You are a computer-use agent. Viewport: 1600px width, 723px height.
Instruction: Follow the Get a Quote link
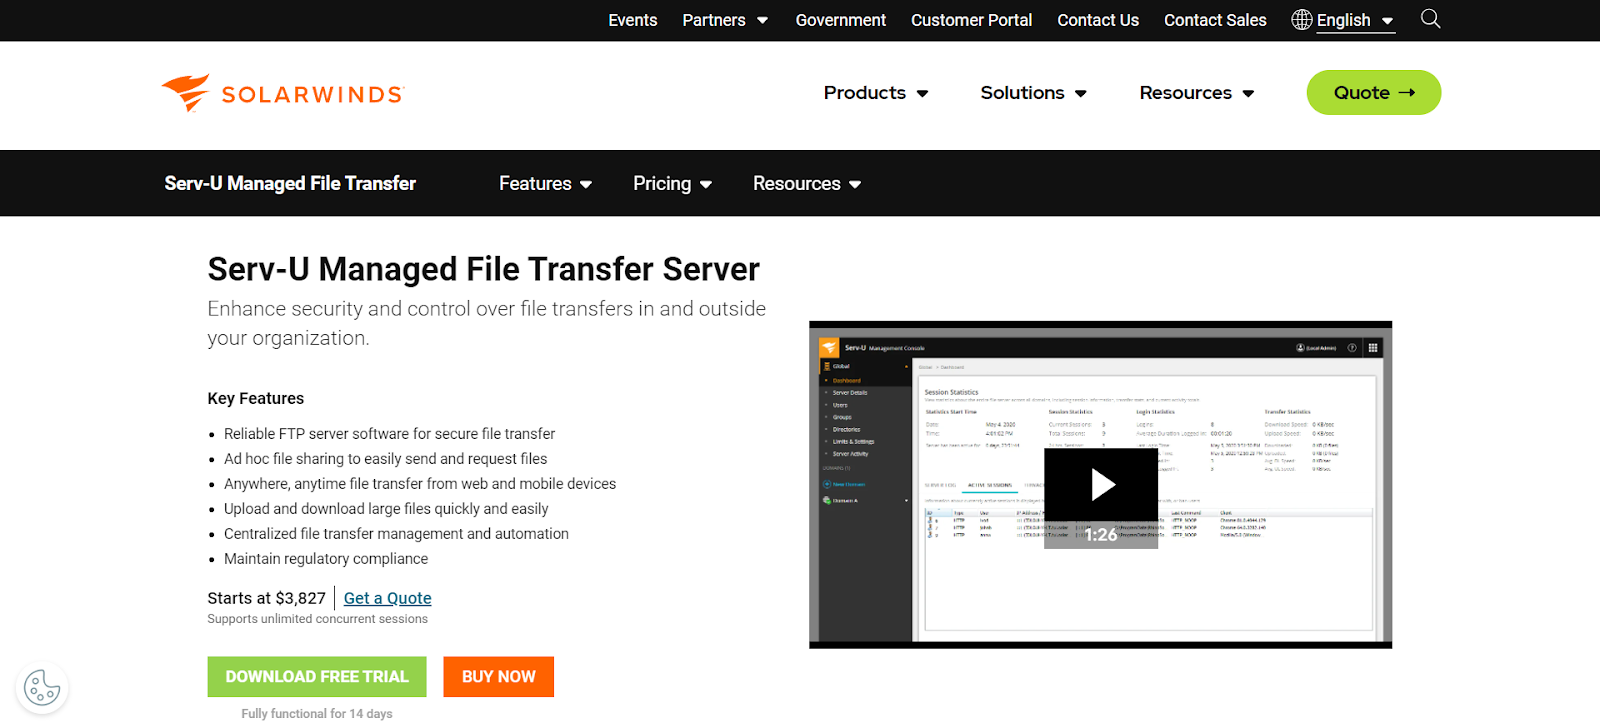(x=388, y=598)
